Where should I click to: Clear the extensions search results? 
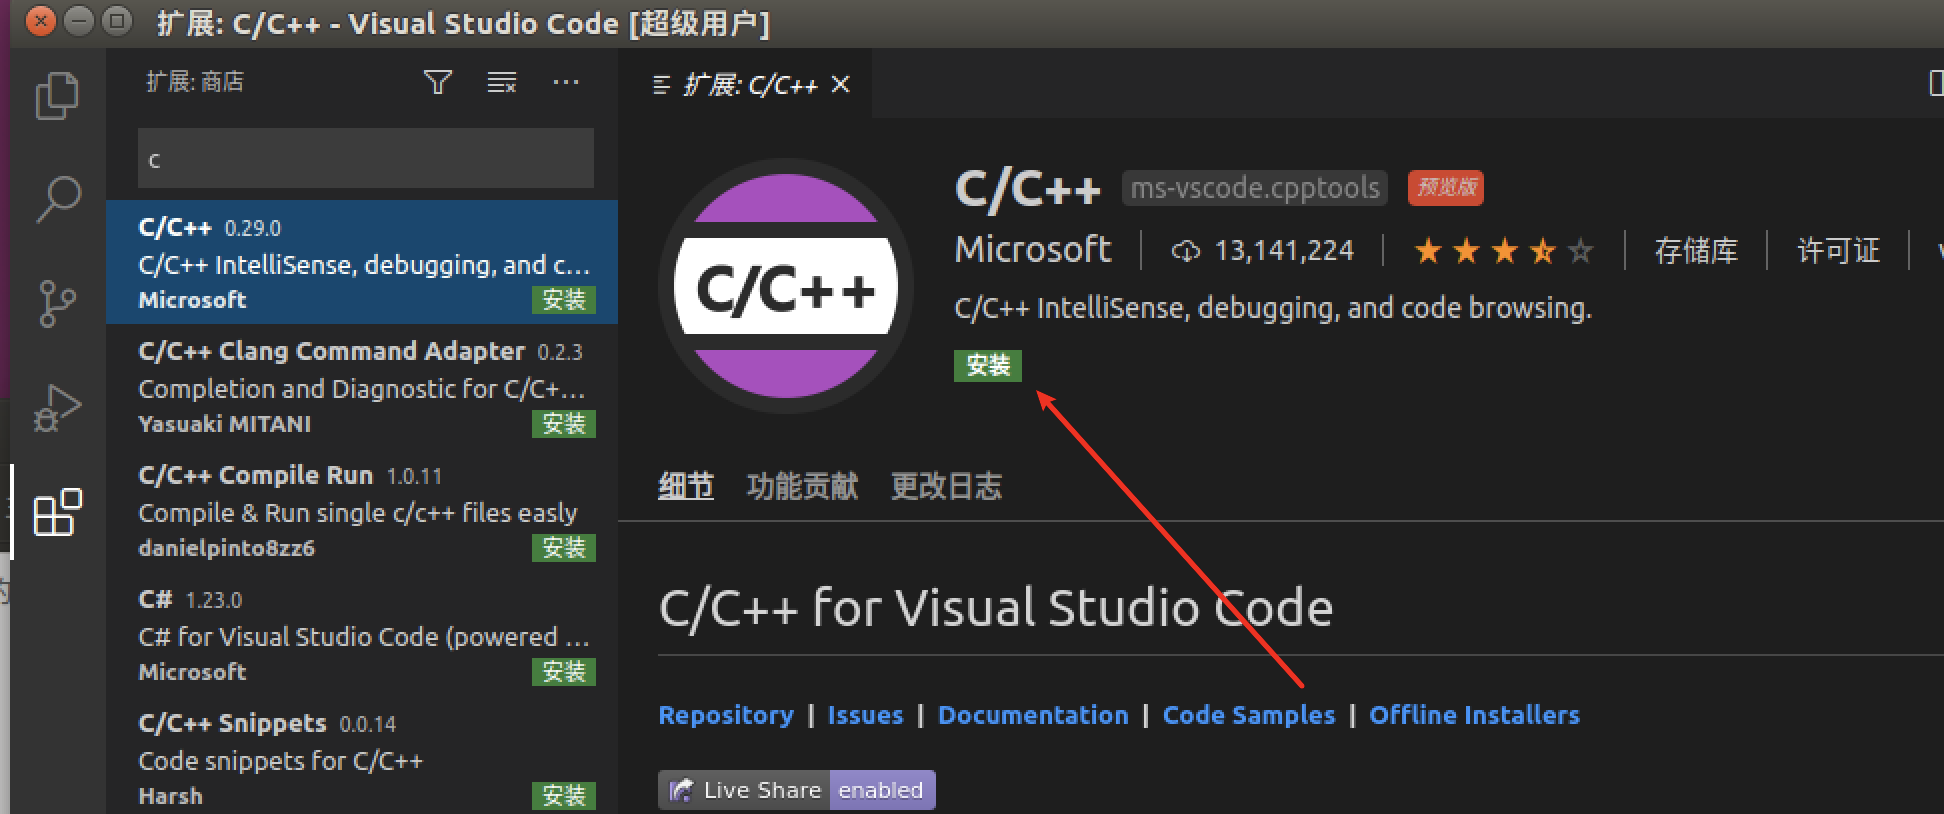click(502, 82)
